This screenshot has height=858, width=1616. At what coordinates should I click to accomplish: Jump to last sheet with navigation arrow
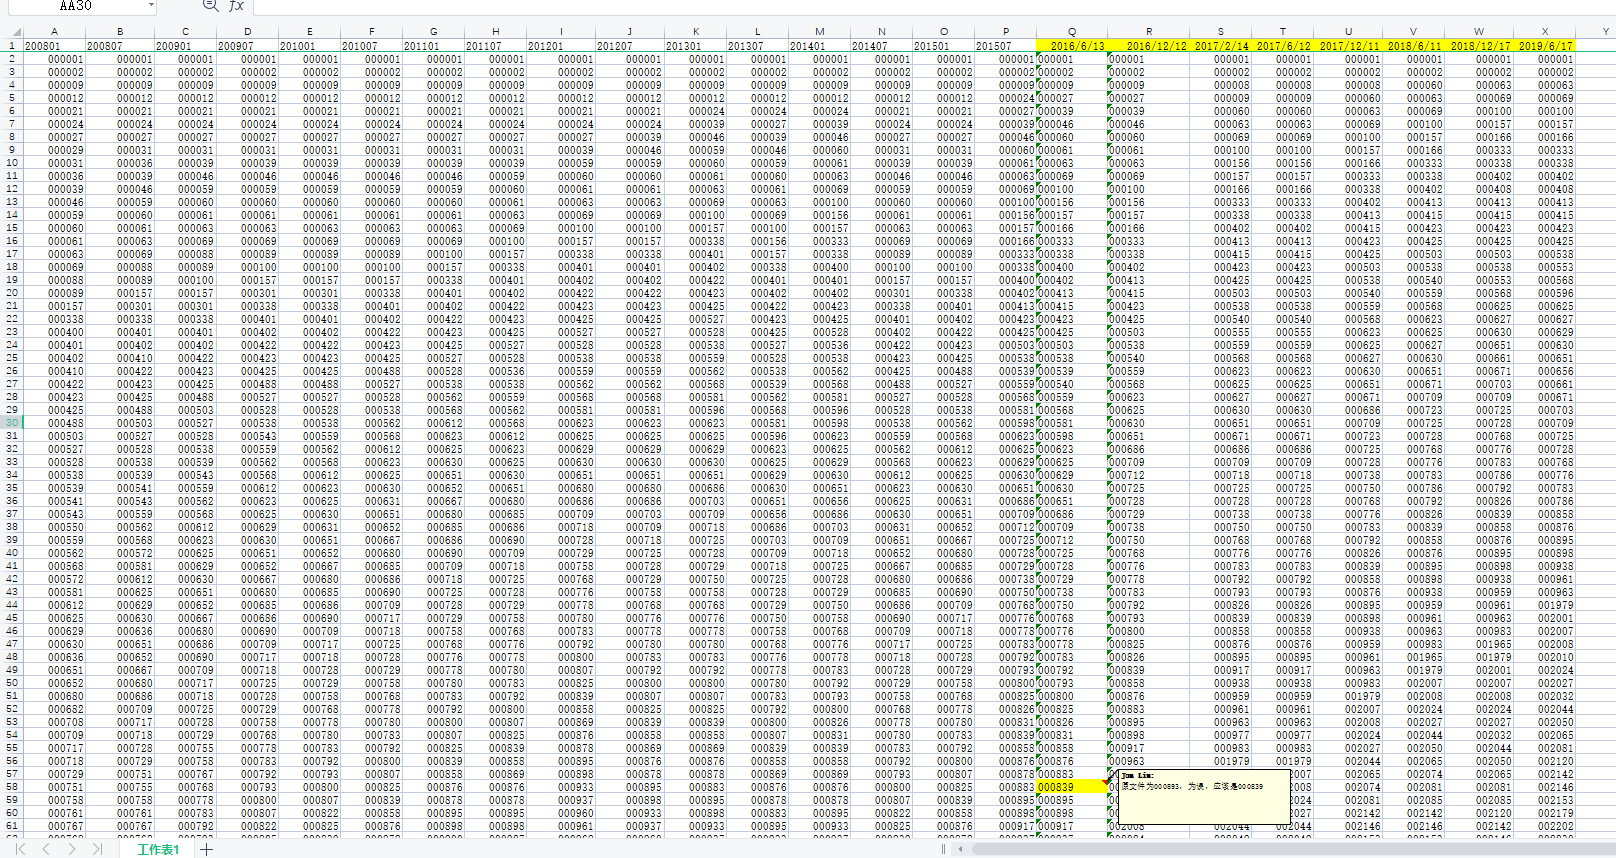coord(98,849)
